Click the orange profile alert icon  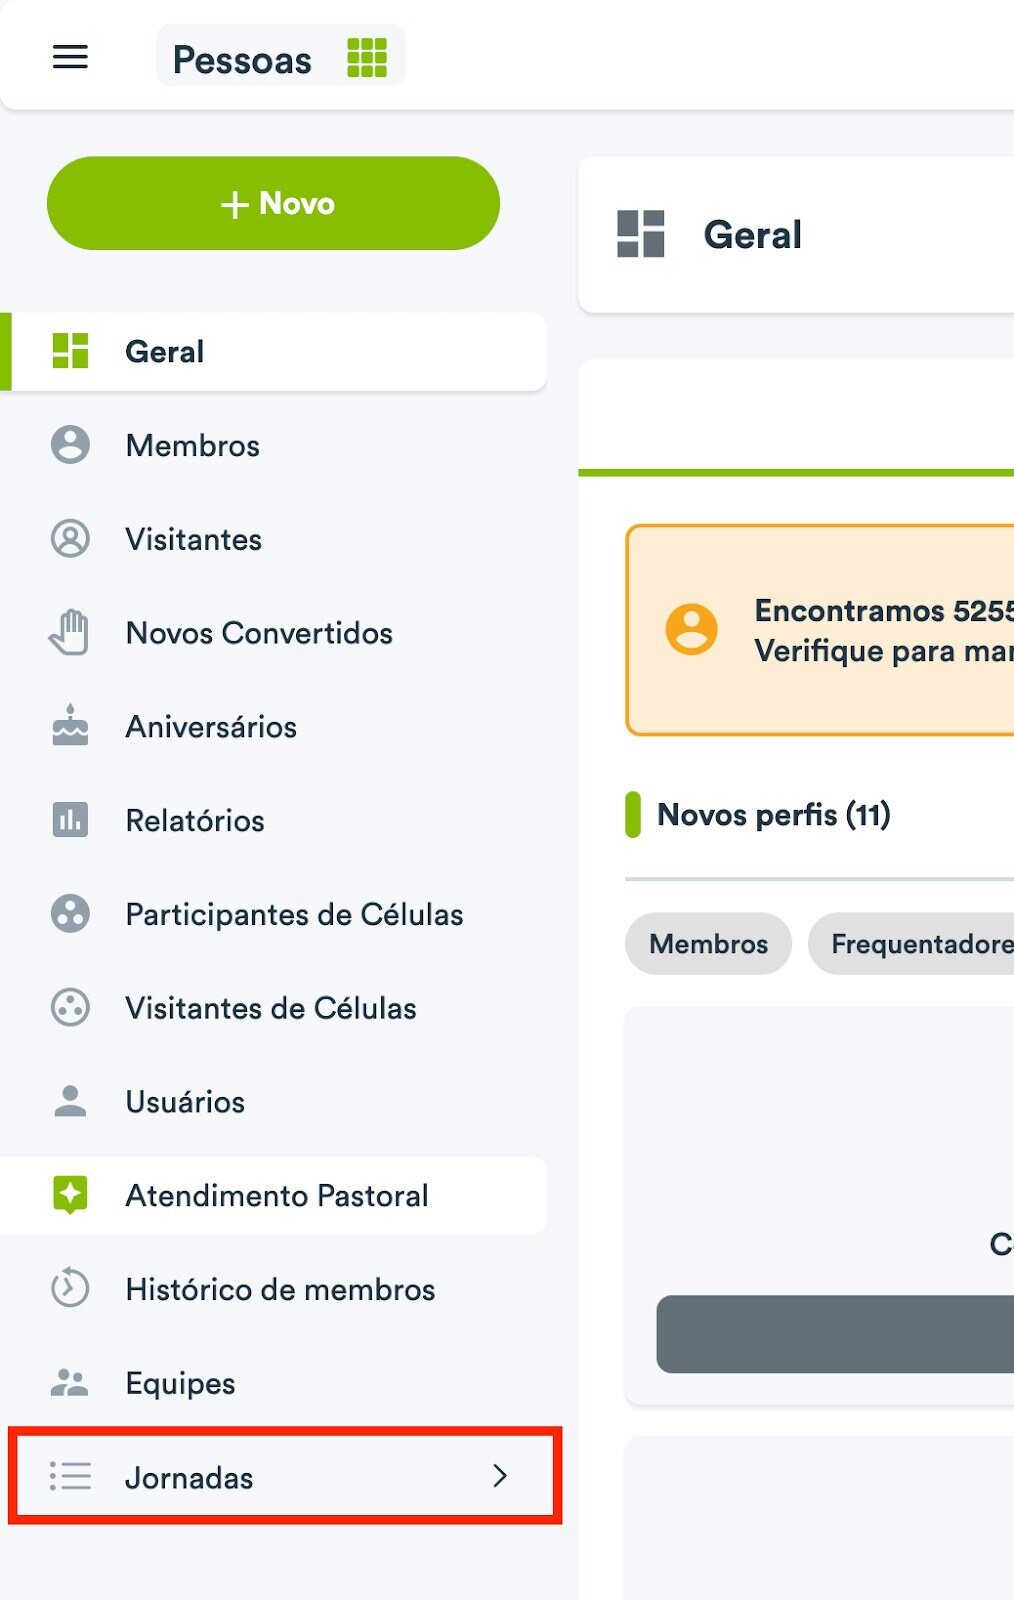692,630
